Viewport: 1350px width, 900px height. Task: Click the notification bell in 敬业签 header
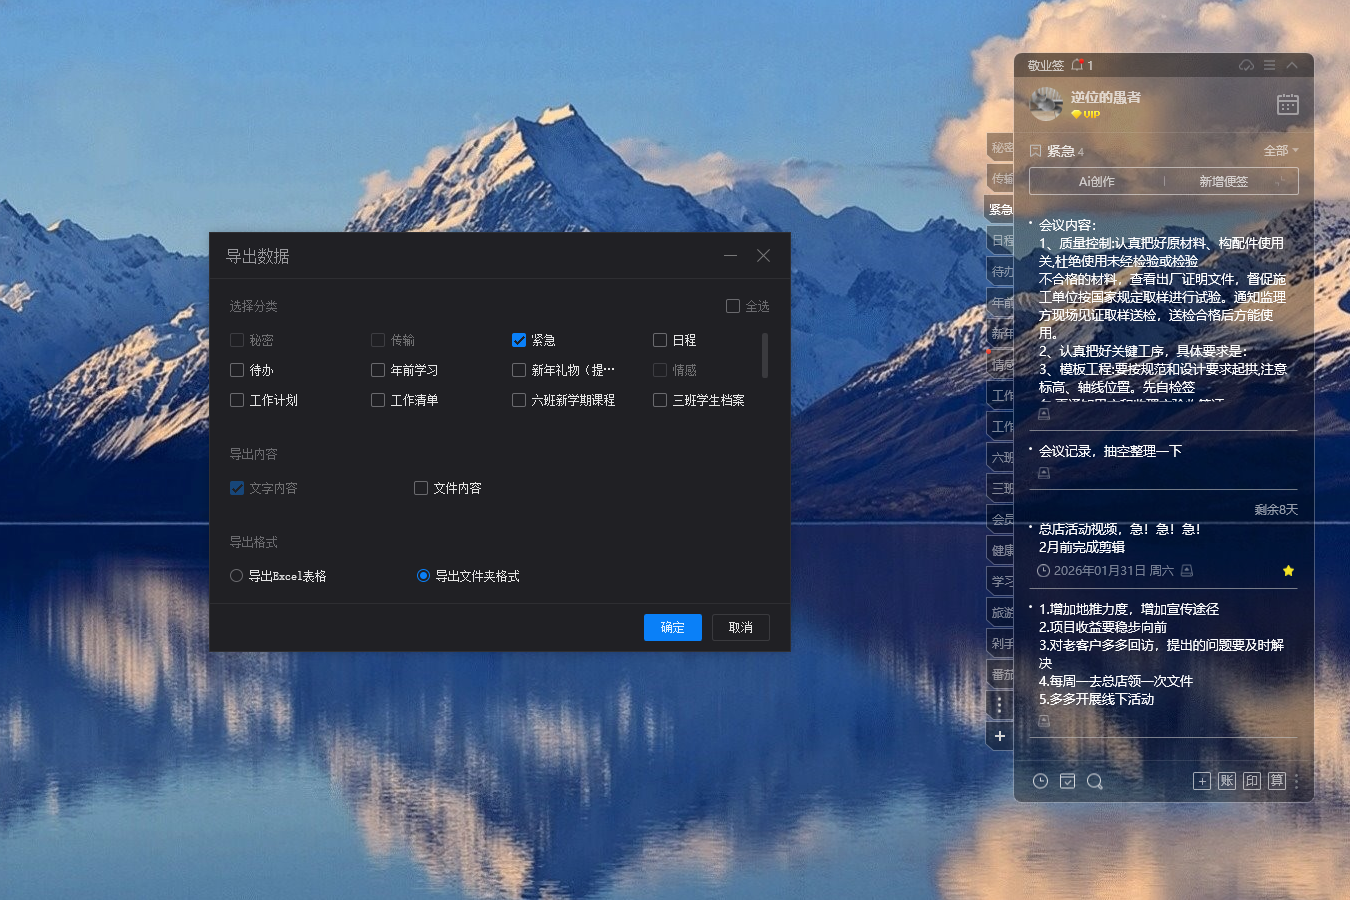coord(1077,65)
